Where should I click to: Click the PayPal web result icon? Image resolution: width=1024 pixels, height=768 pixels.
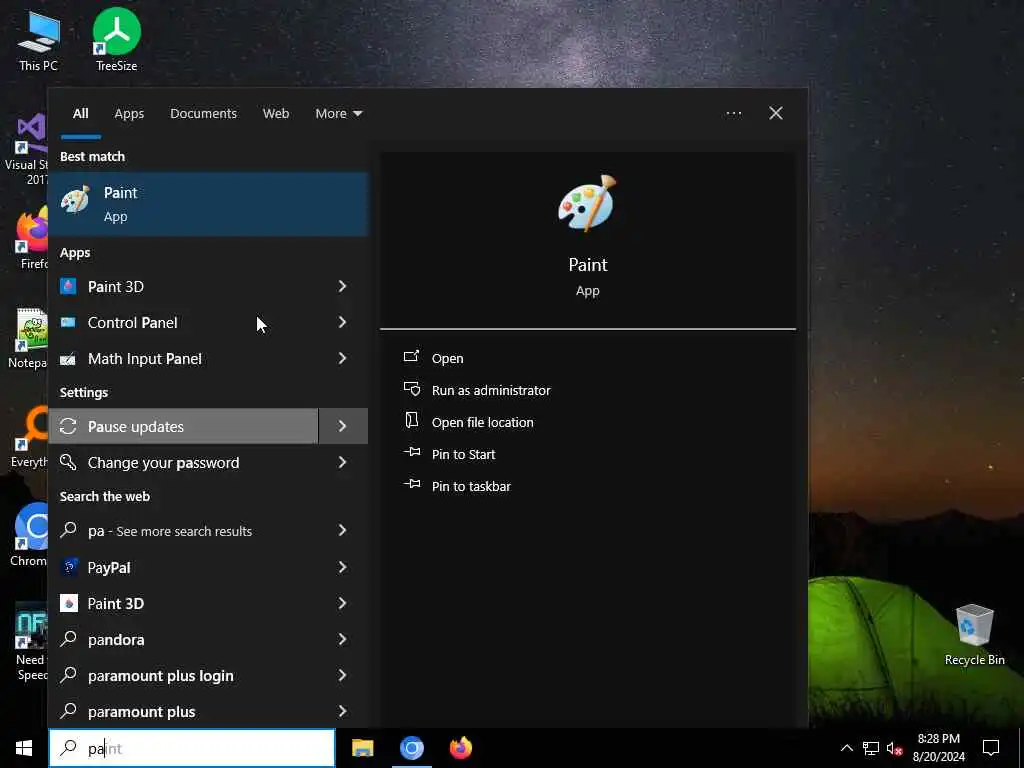pos(69,567)
